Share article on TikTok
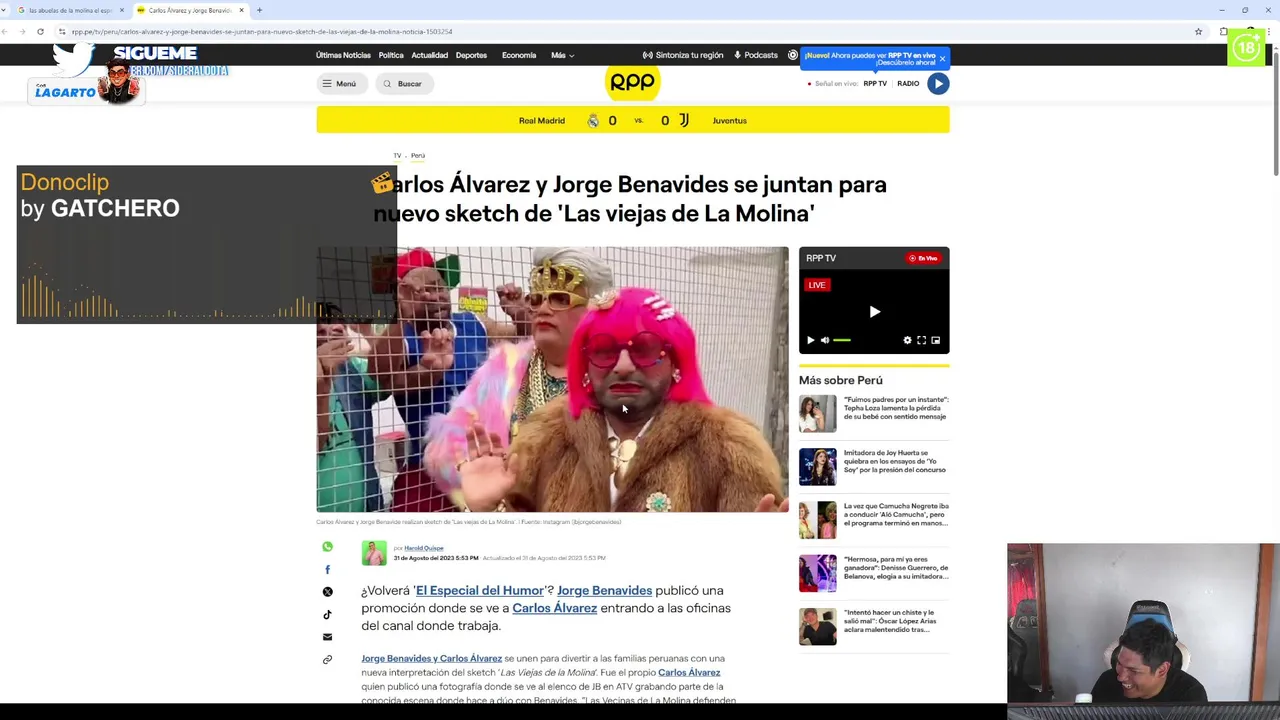The height and width of the screenshot is (720, 1280). point(327,615)
